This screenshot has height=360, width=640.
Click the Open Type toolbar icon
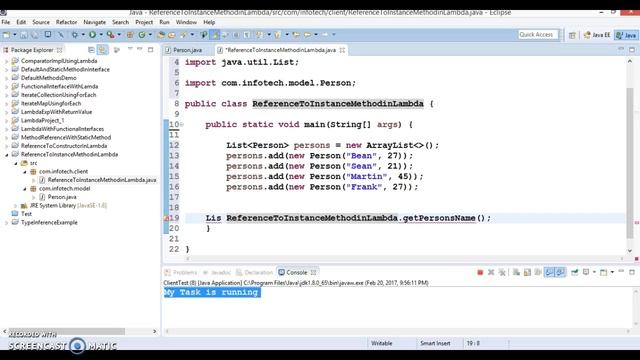(161, 35)
